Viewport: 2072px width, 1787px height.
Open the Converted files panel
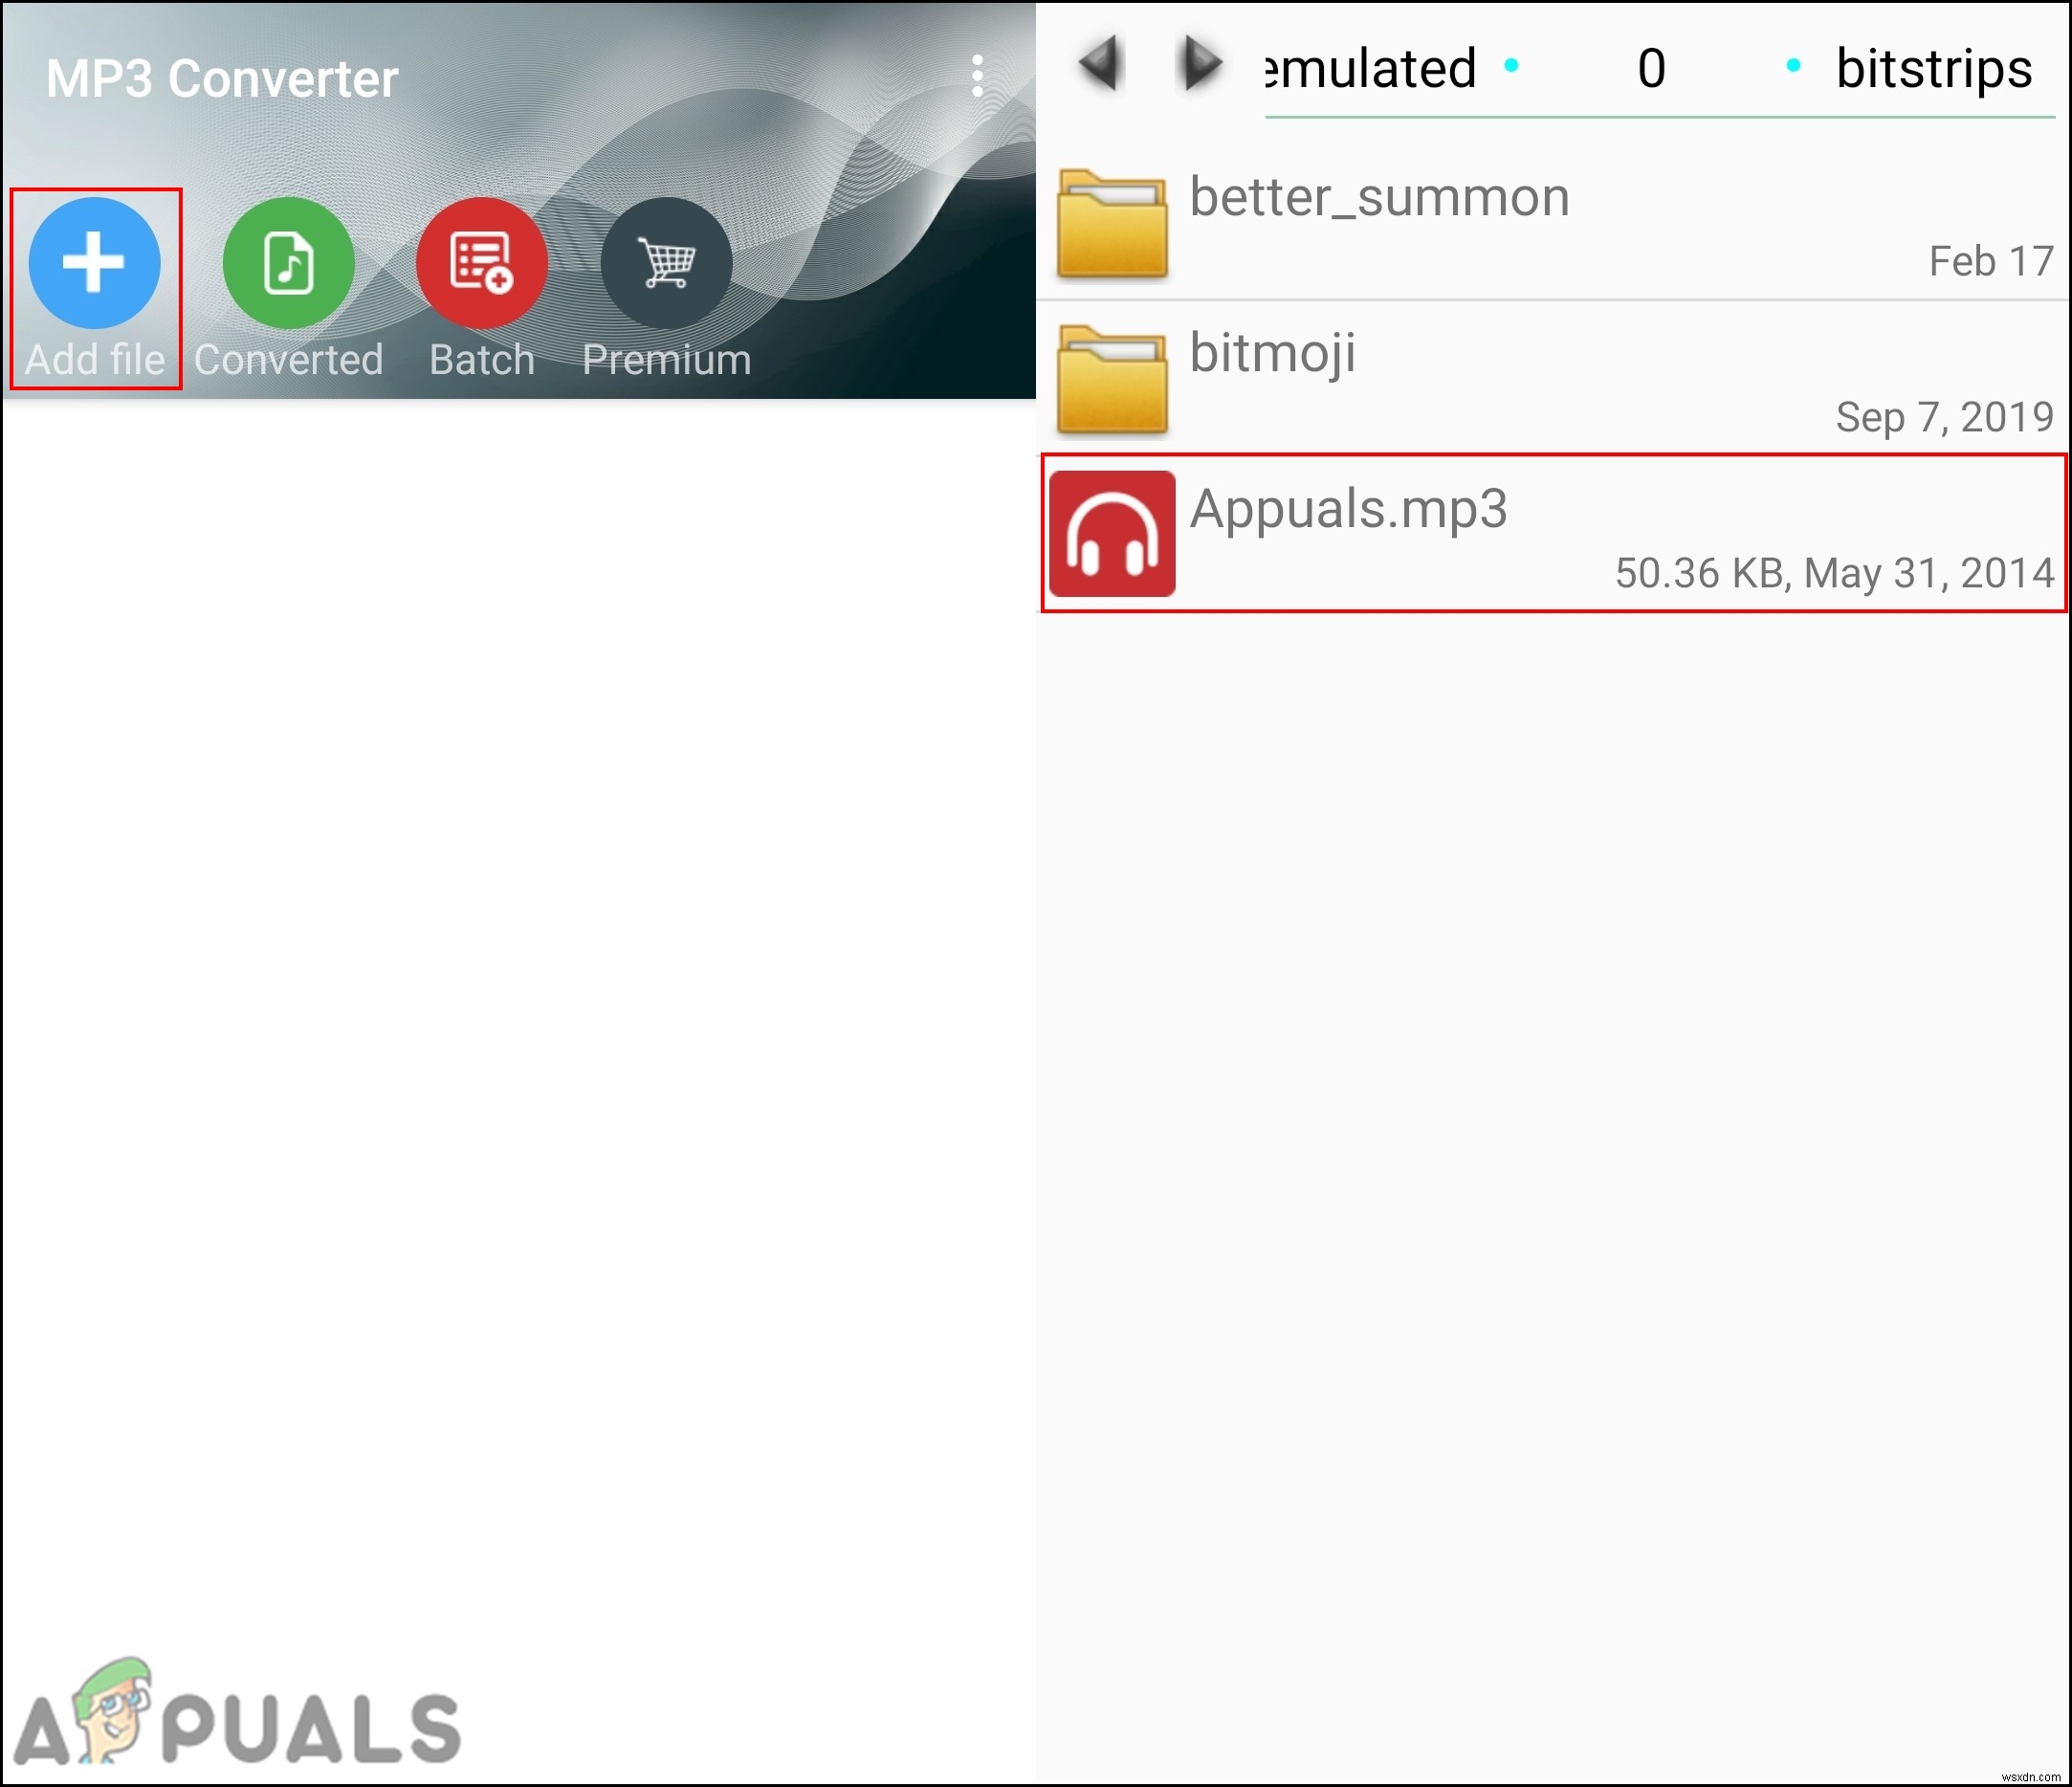287,266
